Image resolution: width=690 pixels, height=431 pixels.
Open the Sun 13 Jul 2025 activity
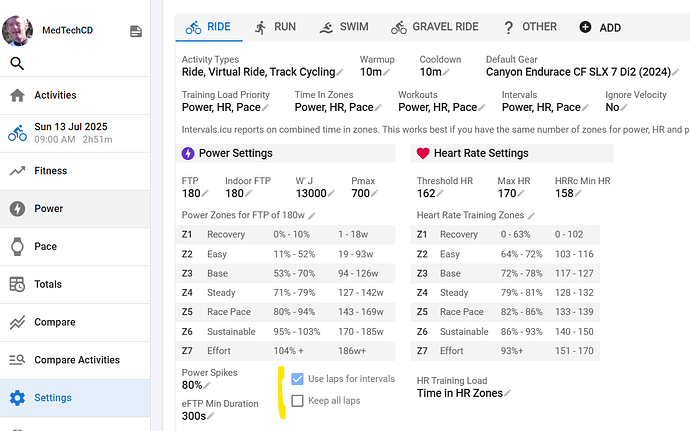point(70,133)
